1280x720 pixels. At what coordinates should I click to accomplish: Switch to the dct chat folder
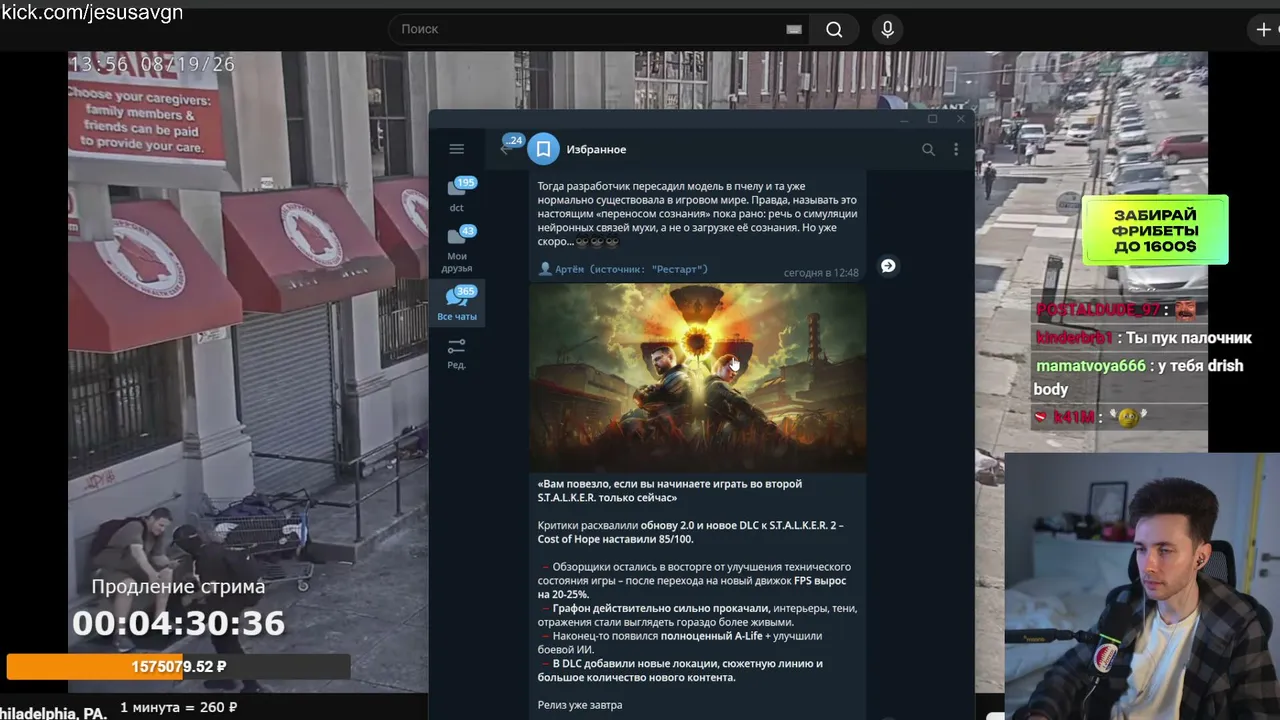coord(457,195)
